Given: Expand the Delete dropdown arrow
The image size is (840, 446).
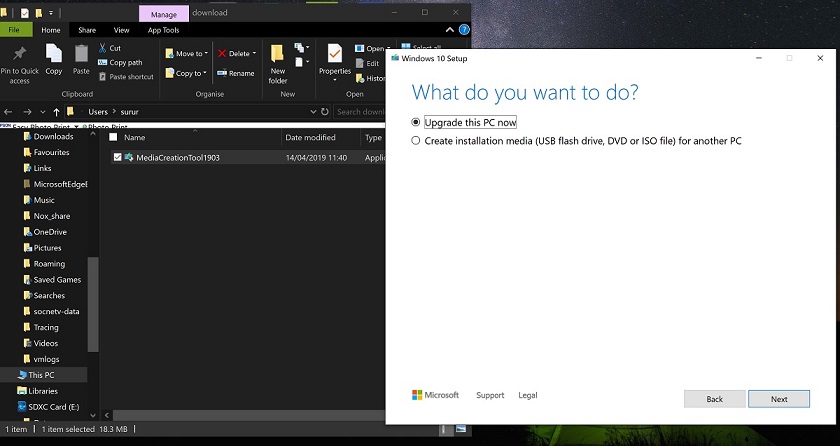Looking at the screenshot, I should pos(254,53).
